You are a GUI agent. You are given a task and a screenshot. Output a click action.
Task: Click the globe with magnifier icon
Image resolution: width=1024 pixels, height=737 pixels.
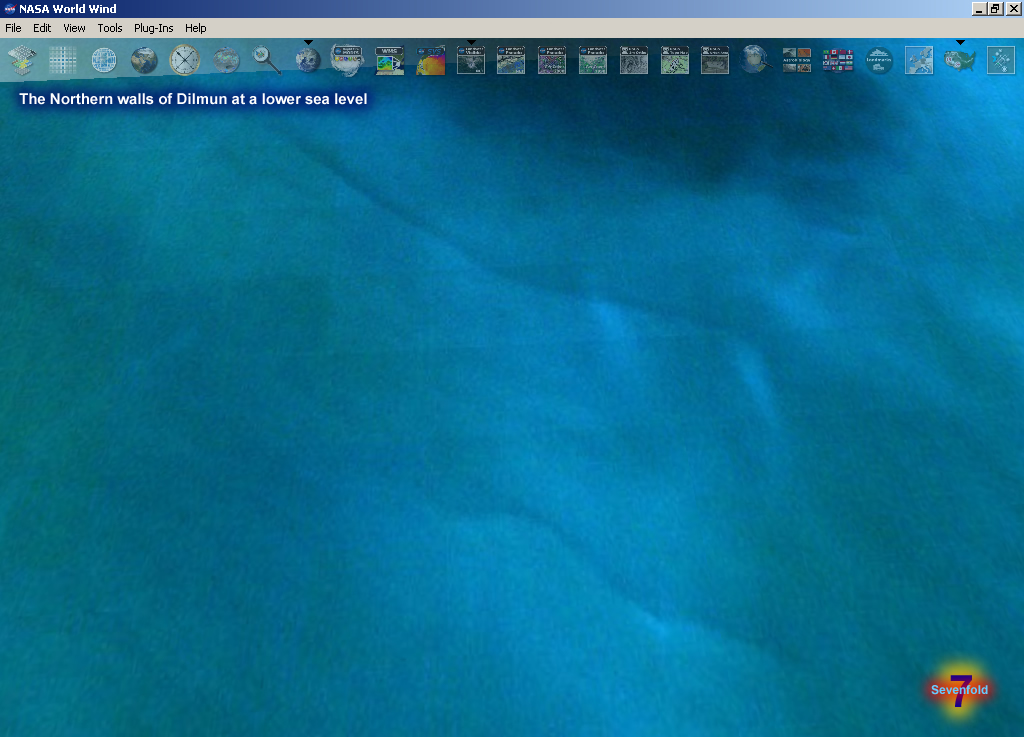(756, 60)
